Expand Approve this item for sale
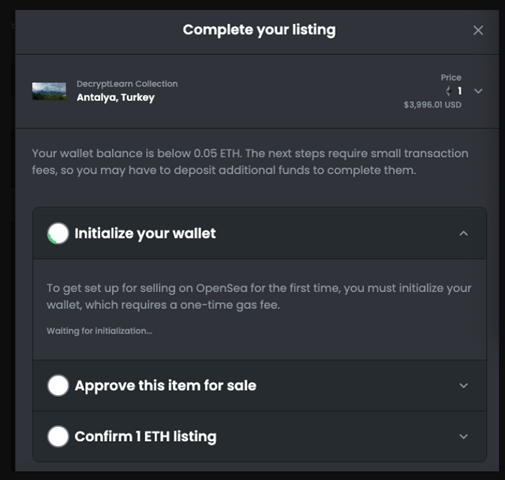This screenshot has width=505, height=480. click(x=463, y=386)
